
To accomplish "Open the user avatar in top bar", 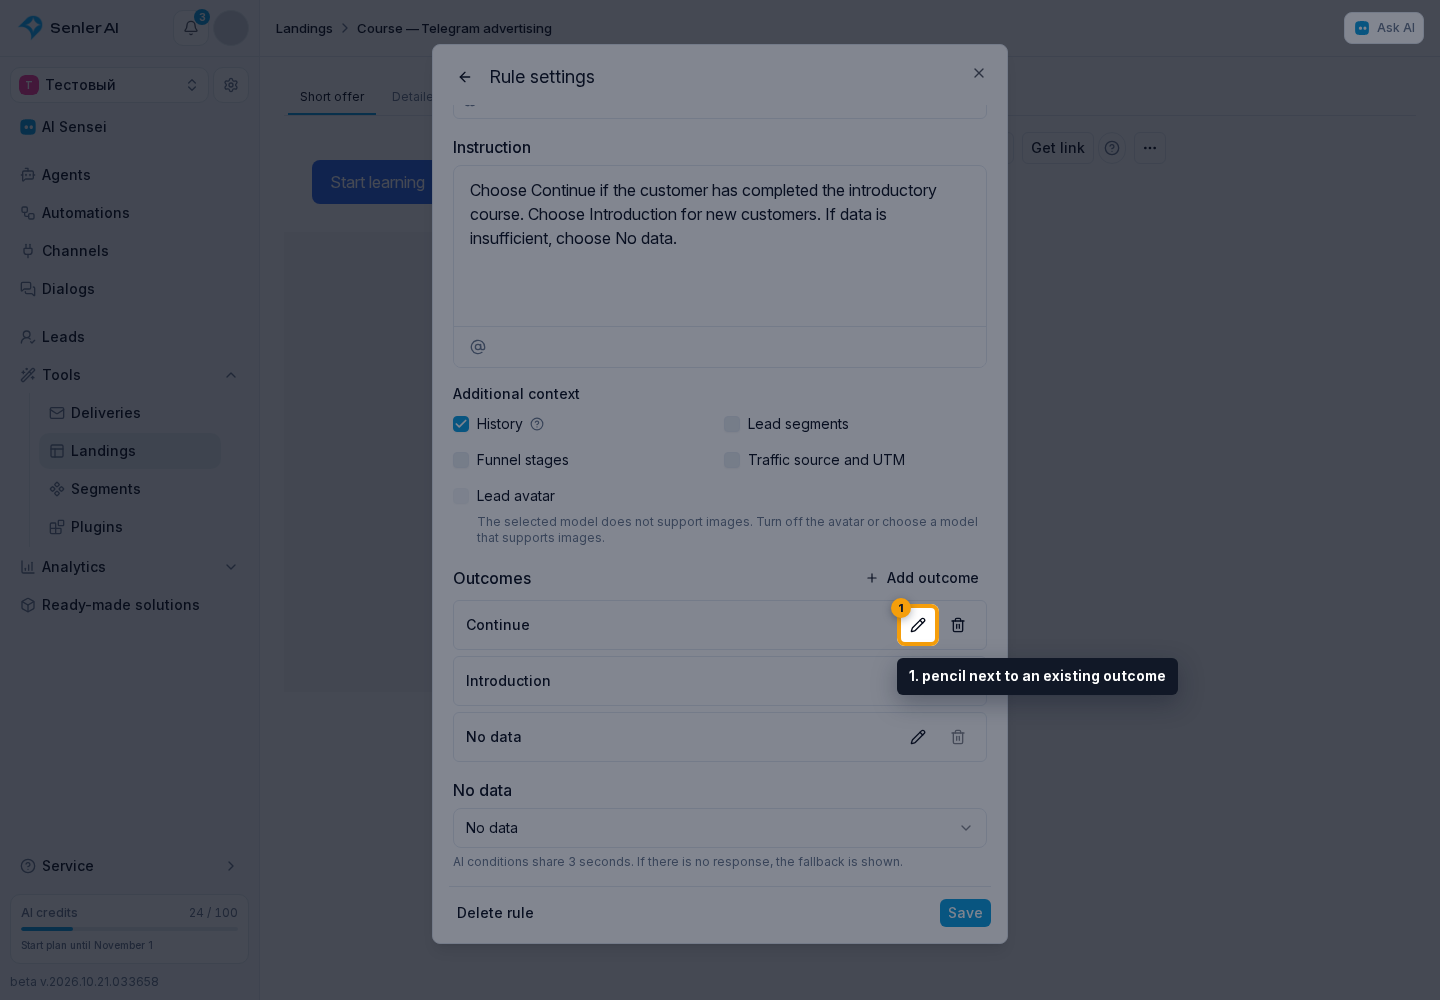I will tap(231, 28).
